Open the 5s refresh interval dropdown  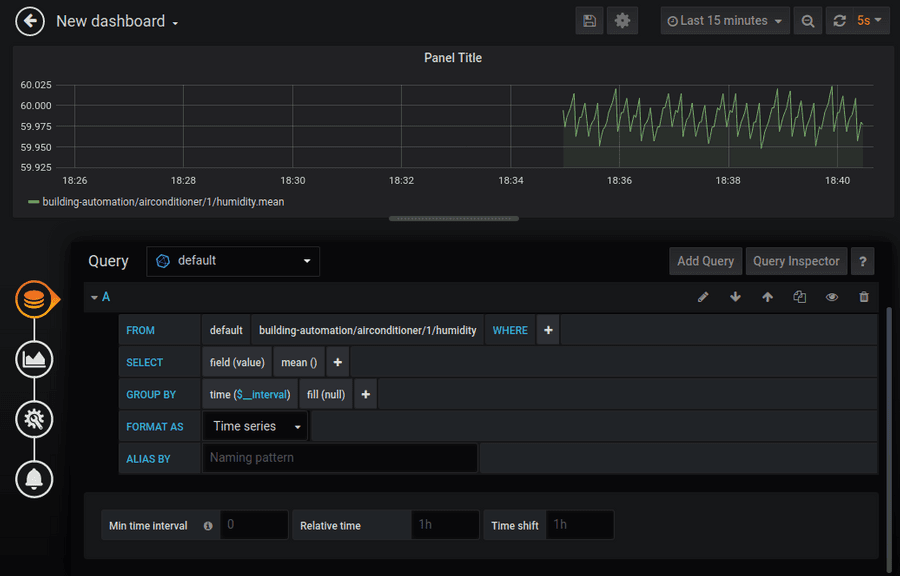pyautogui.click(x=870, y=21)
